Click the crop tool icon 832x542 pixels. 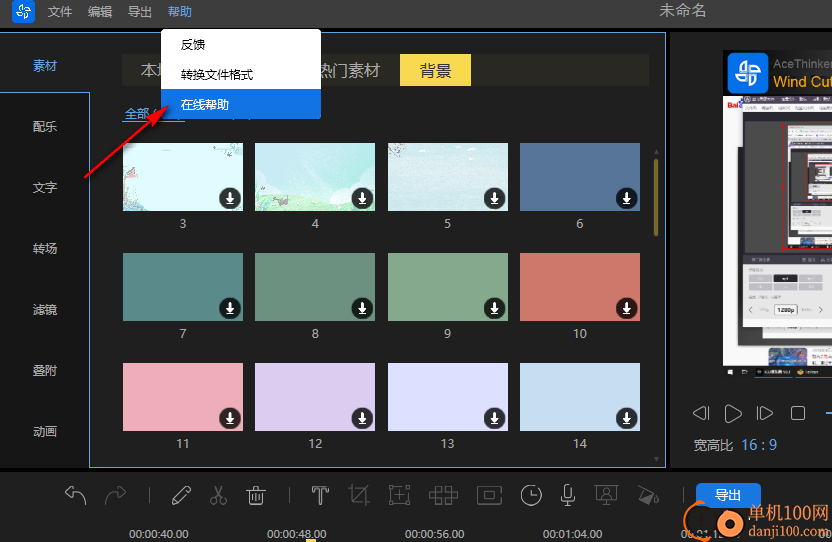359,495
